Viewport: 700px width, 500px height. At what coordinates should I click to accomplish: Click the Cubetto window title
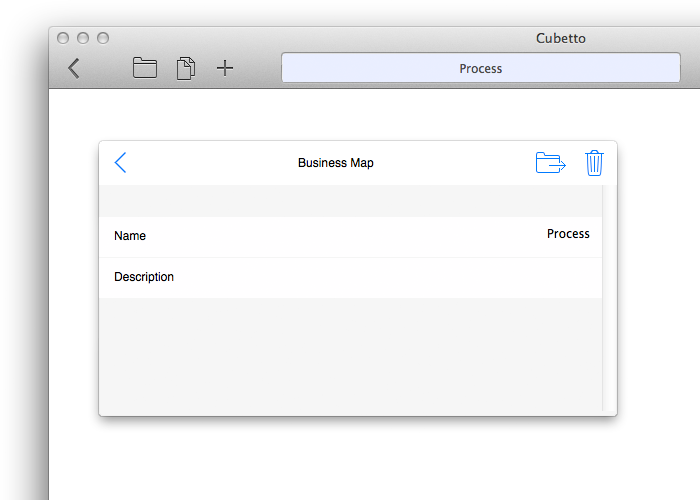coord(561,38)
